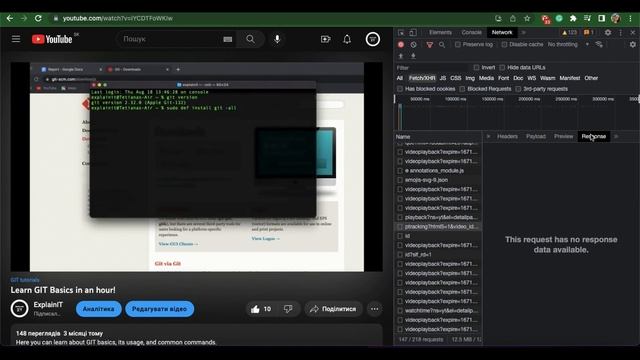Bookmark this page with the star icon
Image resolution: width=640 pixels, height=360 pixels.
tap(527, 18)
